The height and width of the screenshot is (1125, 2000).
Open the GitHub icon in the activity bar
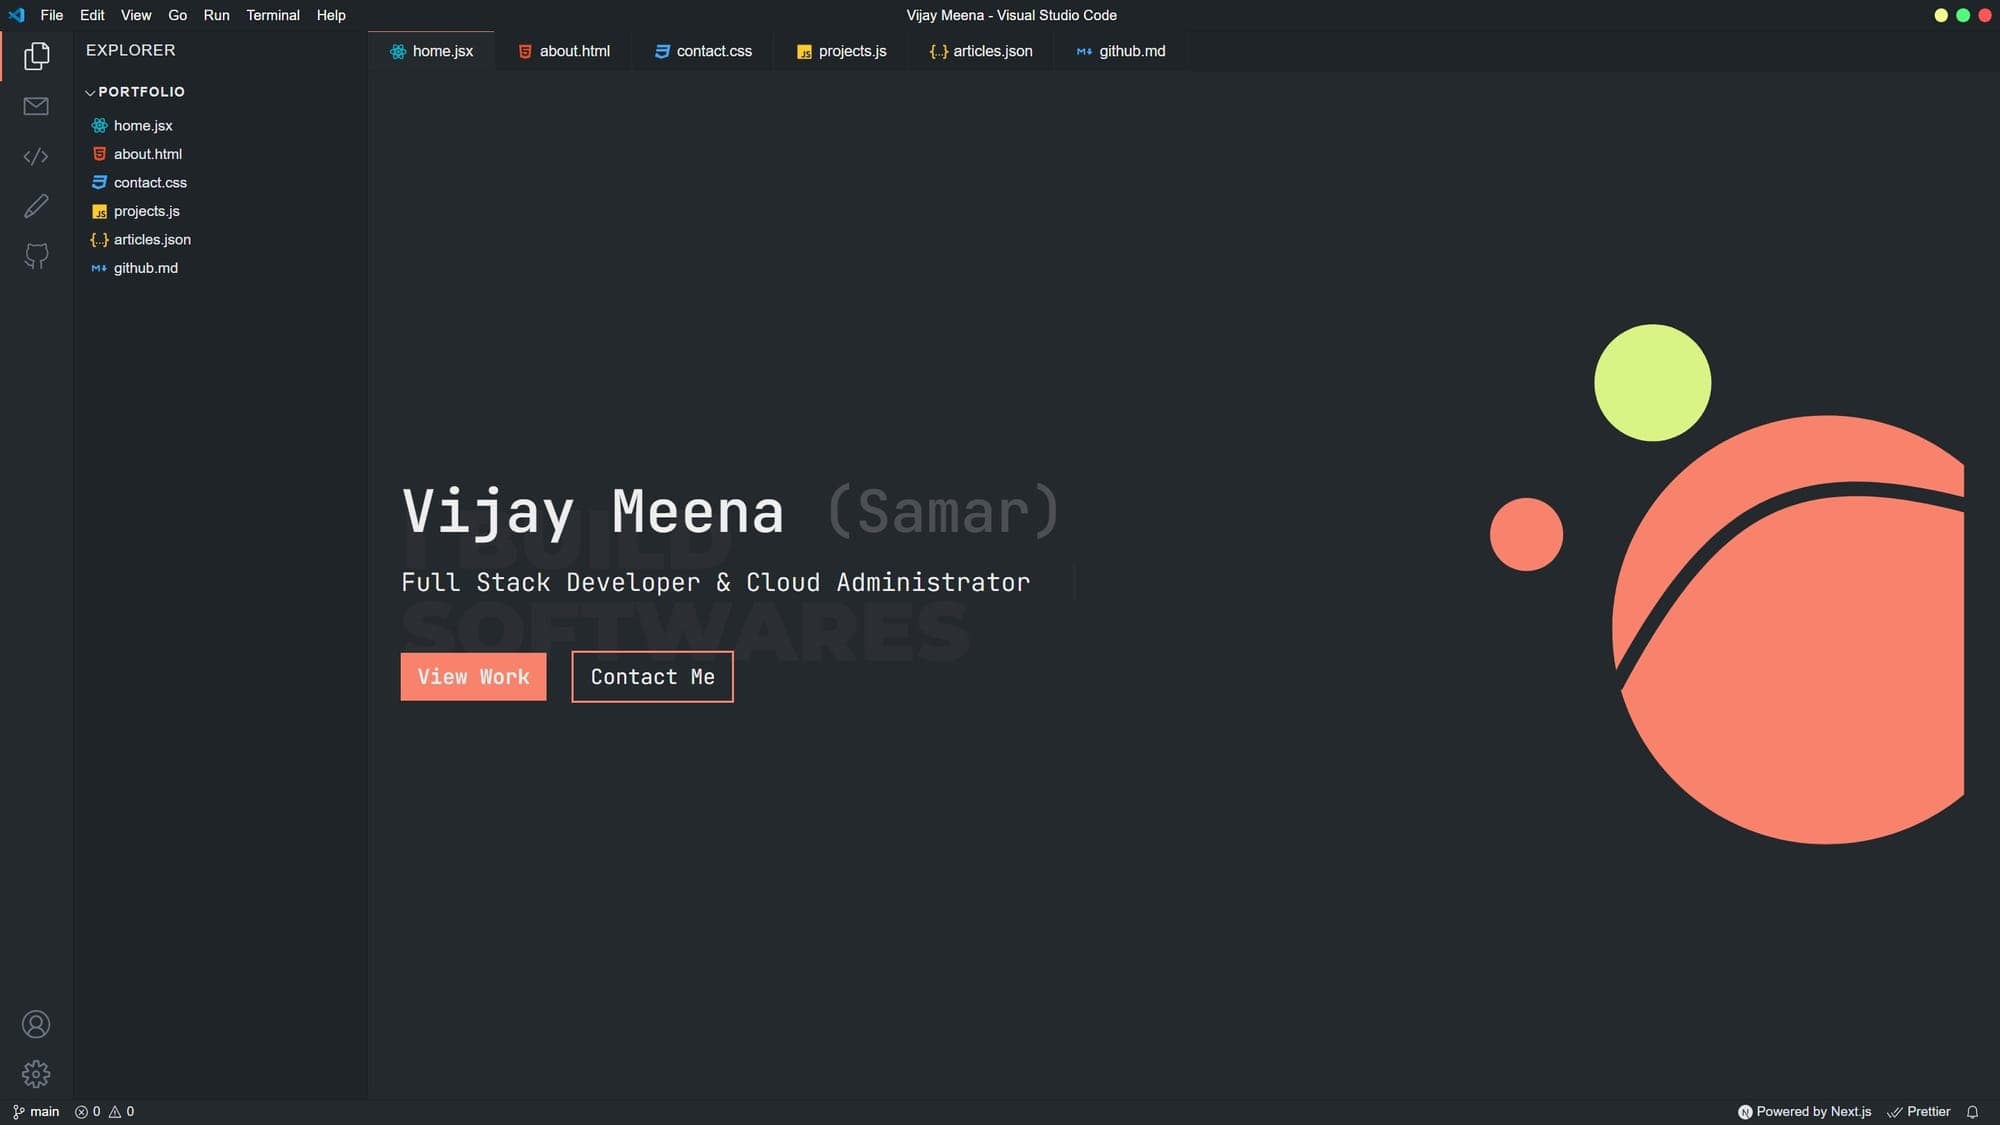coord(36,256)
